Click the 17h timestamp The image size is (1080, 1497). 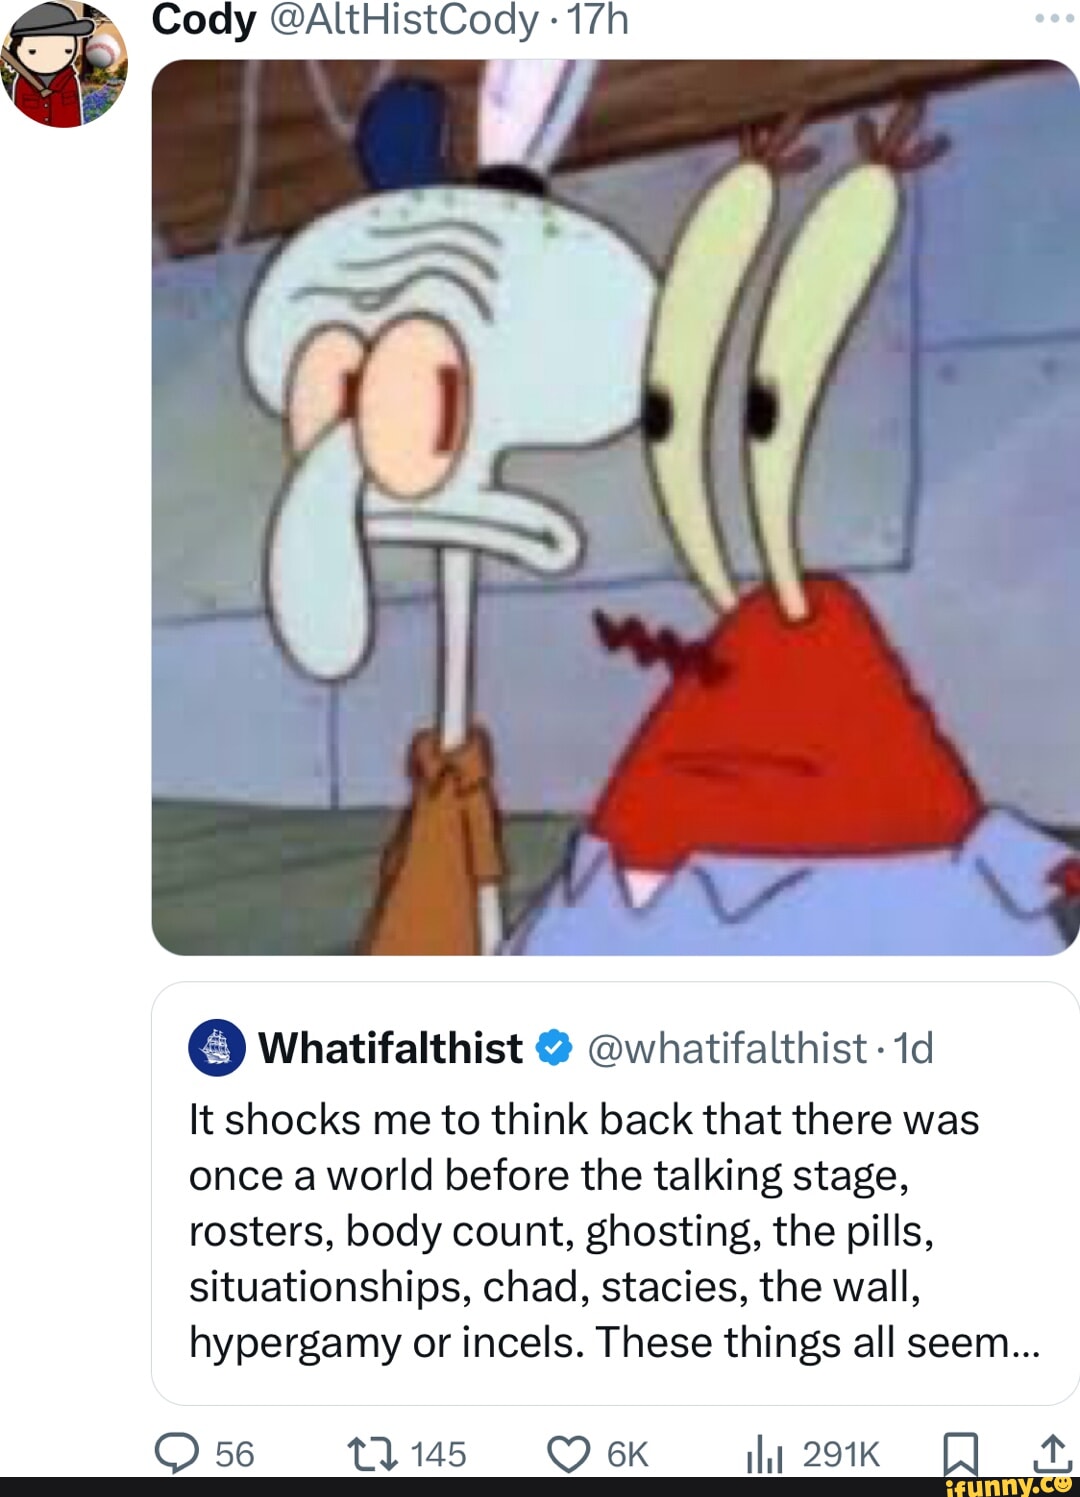pos(598,19)
